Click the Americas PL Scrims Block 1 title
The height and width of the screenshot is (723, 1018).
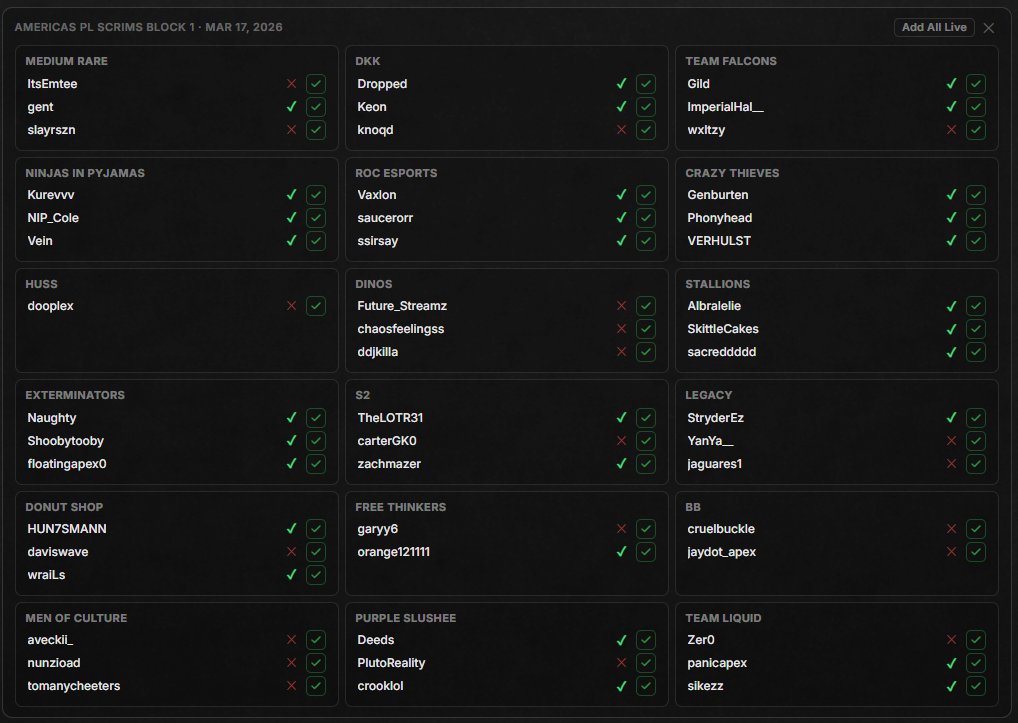point(148,27)
